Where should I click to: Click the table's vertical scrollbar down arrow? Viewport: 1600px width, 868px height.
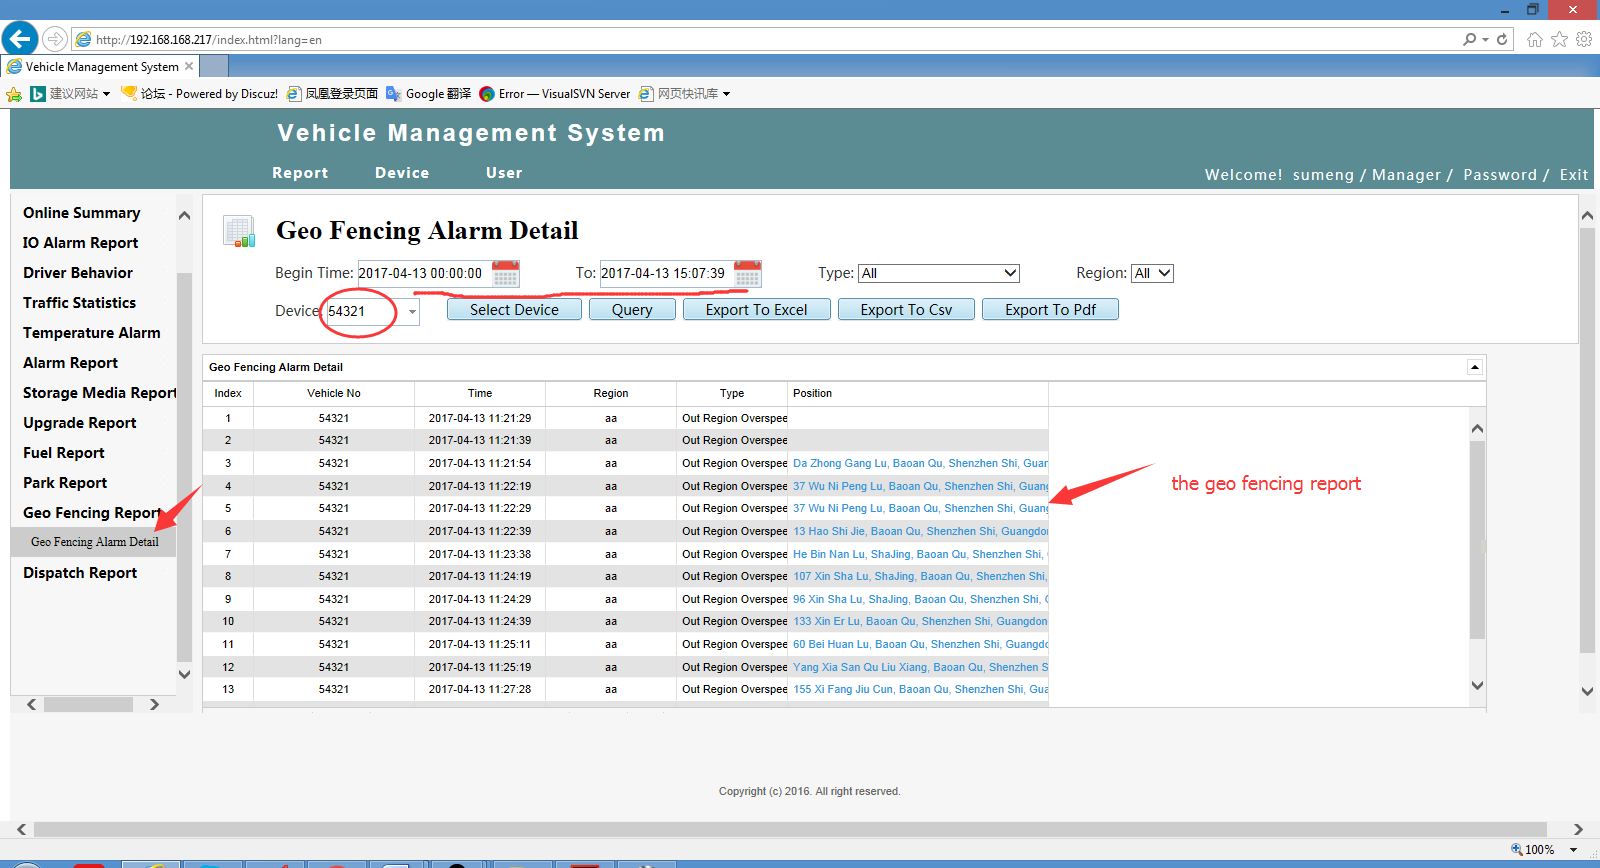click(x=1478, y=686)
